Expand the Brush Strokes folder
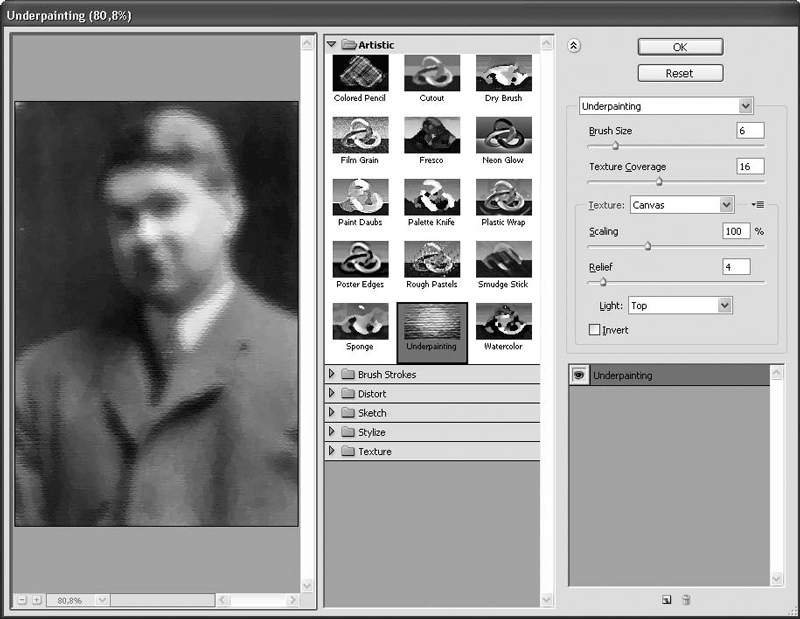The image size is (800, 619). [x=332, y=374]
